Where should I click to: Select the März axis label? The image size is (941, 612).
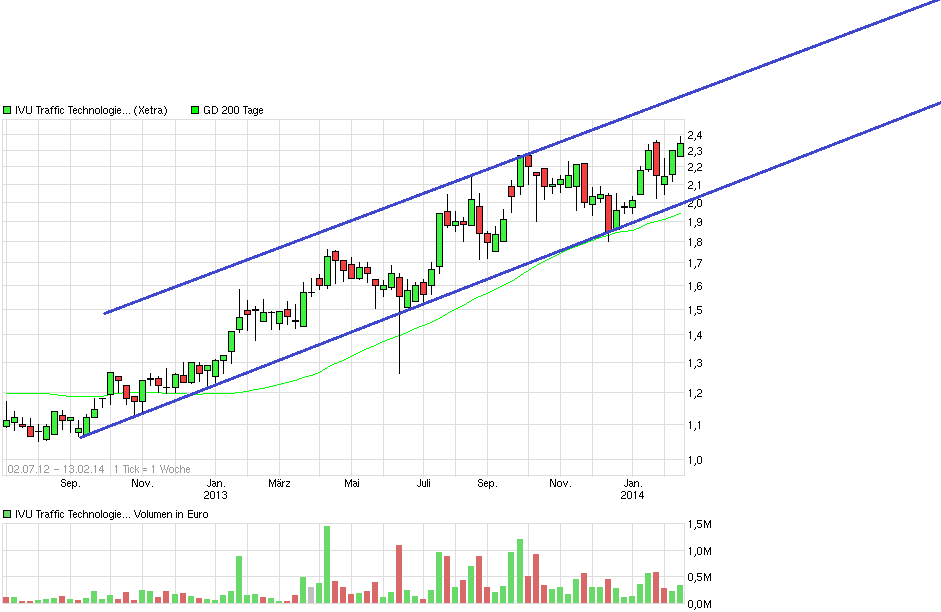point(279,482)
